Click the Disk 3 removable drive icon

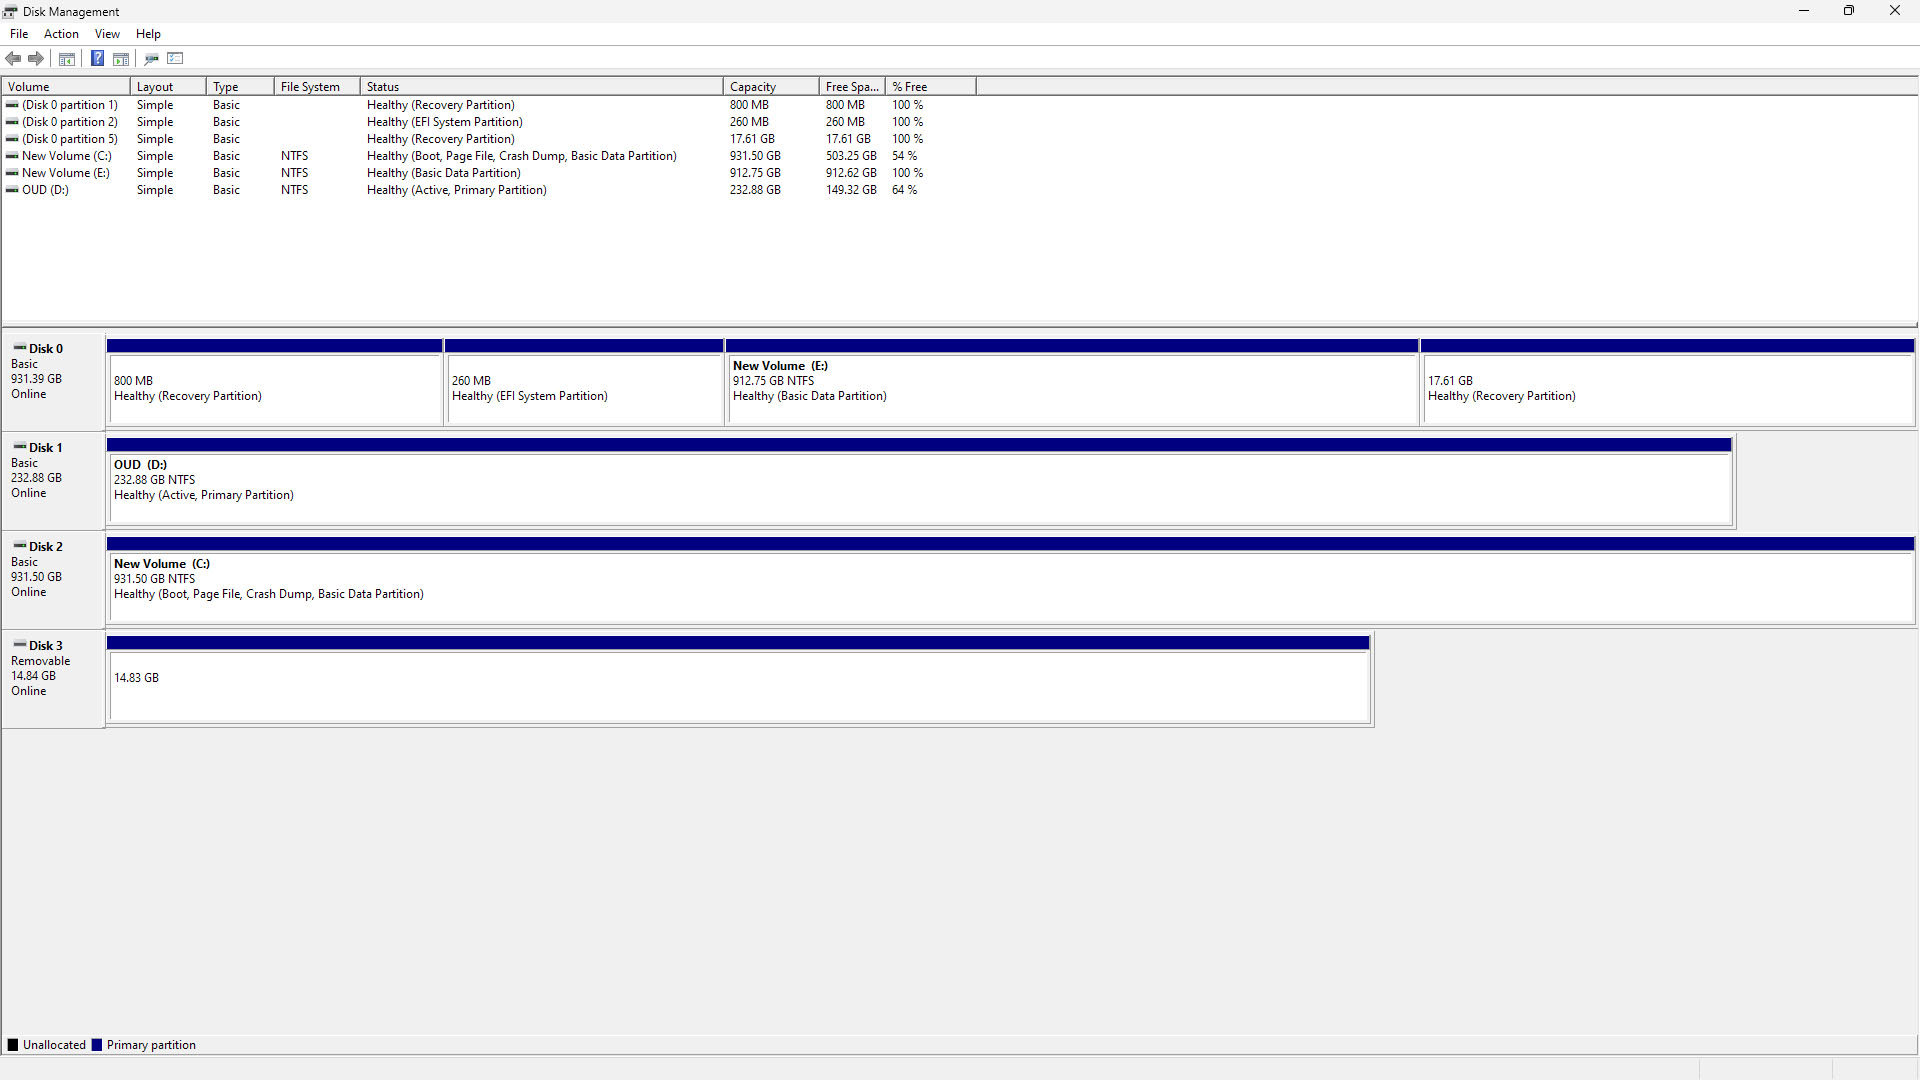pos(20,645)
